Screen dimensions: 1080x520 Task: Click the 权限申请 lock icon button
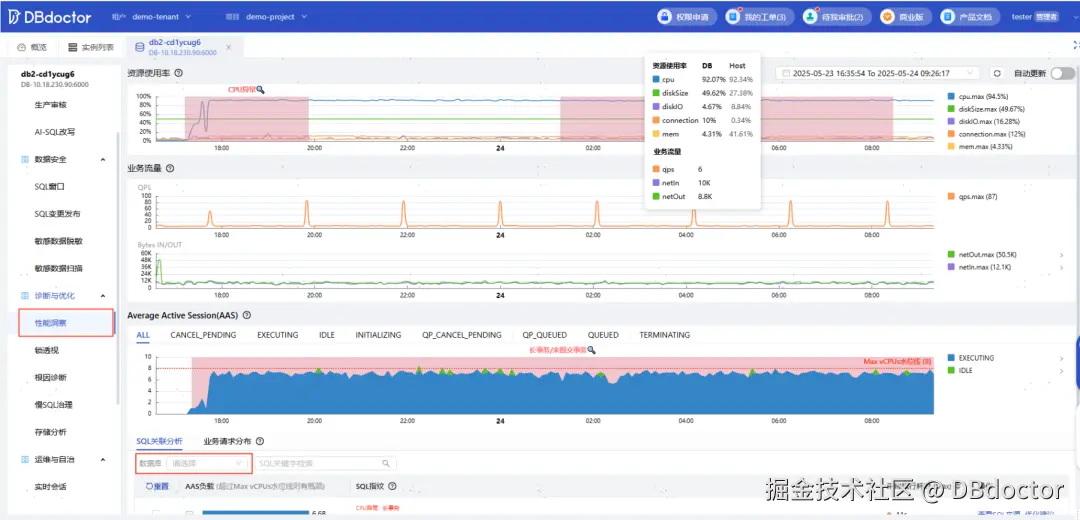coord(685,17)
